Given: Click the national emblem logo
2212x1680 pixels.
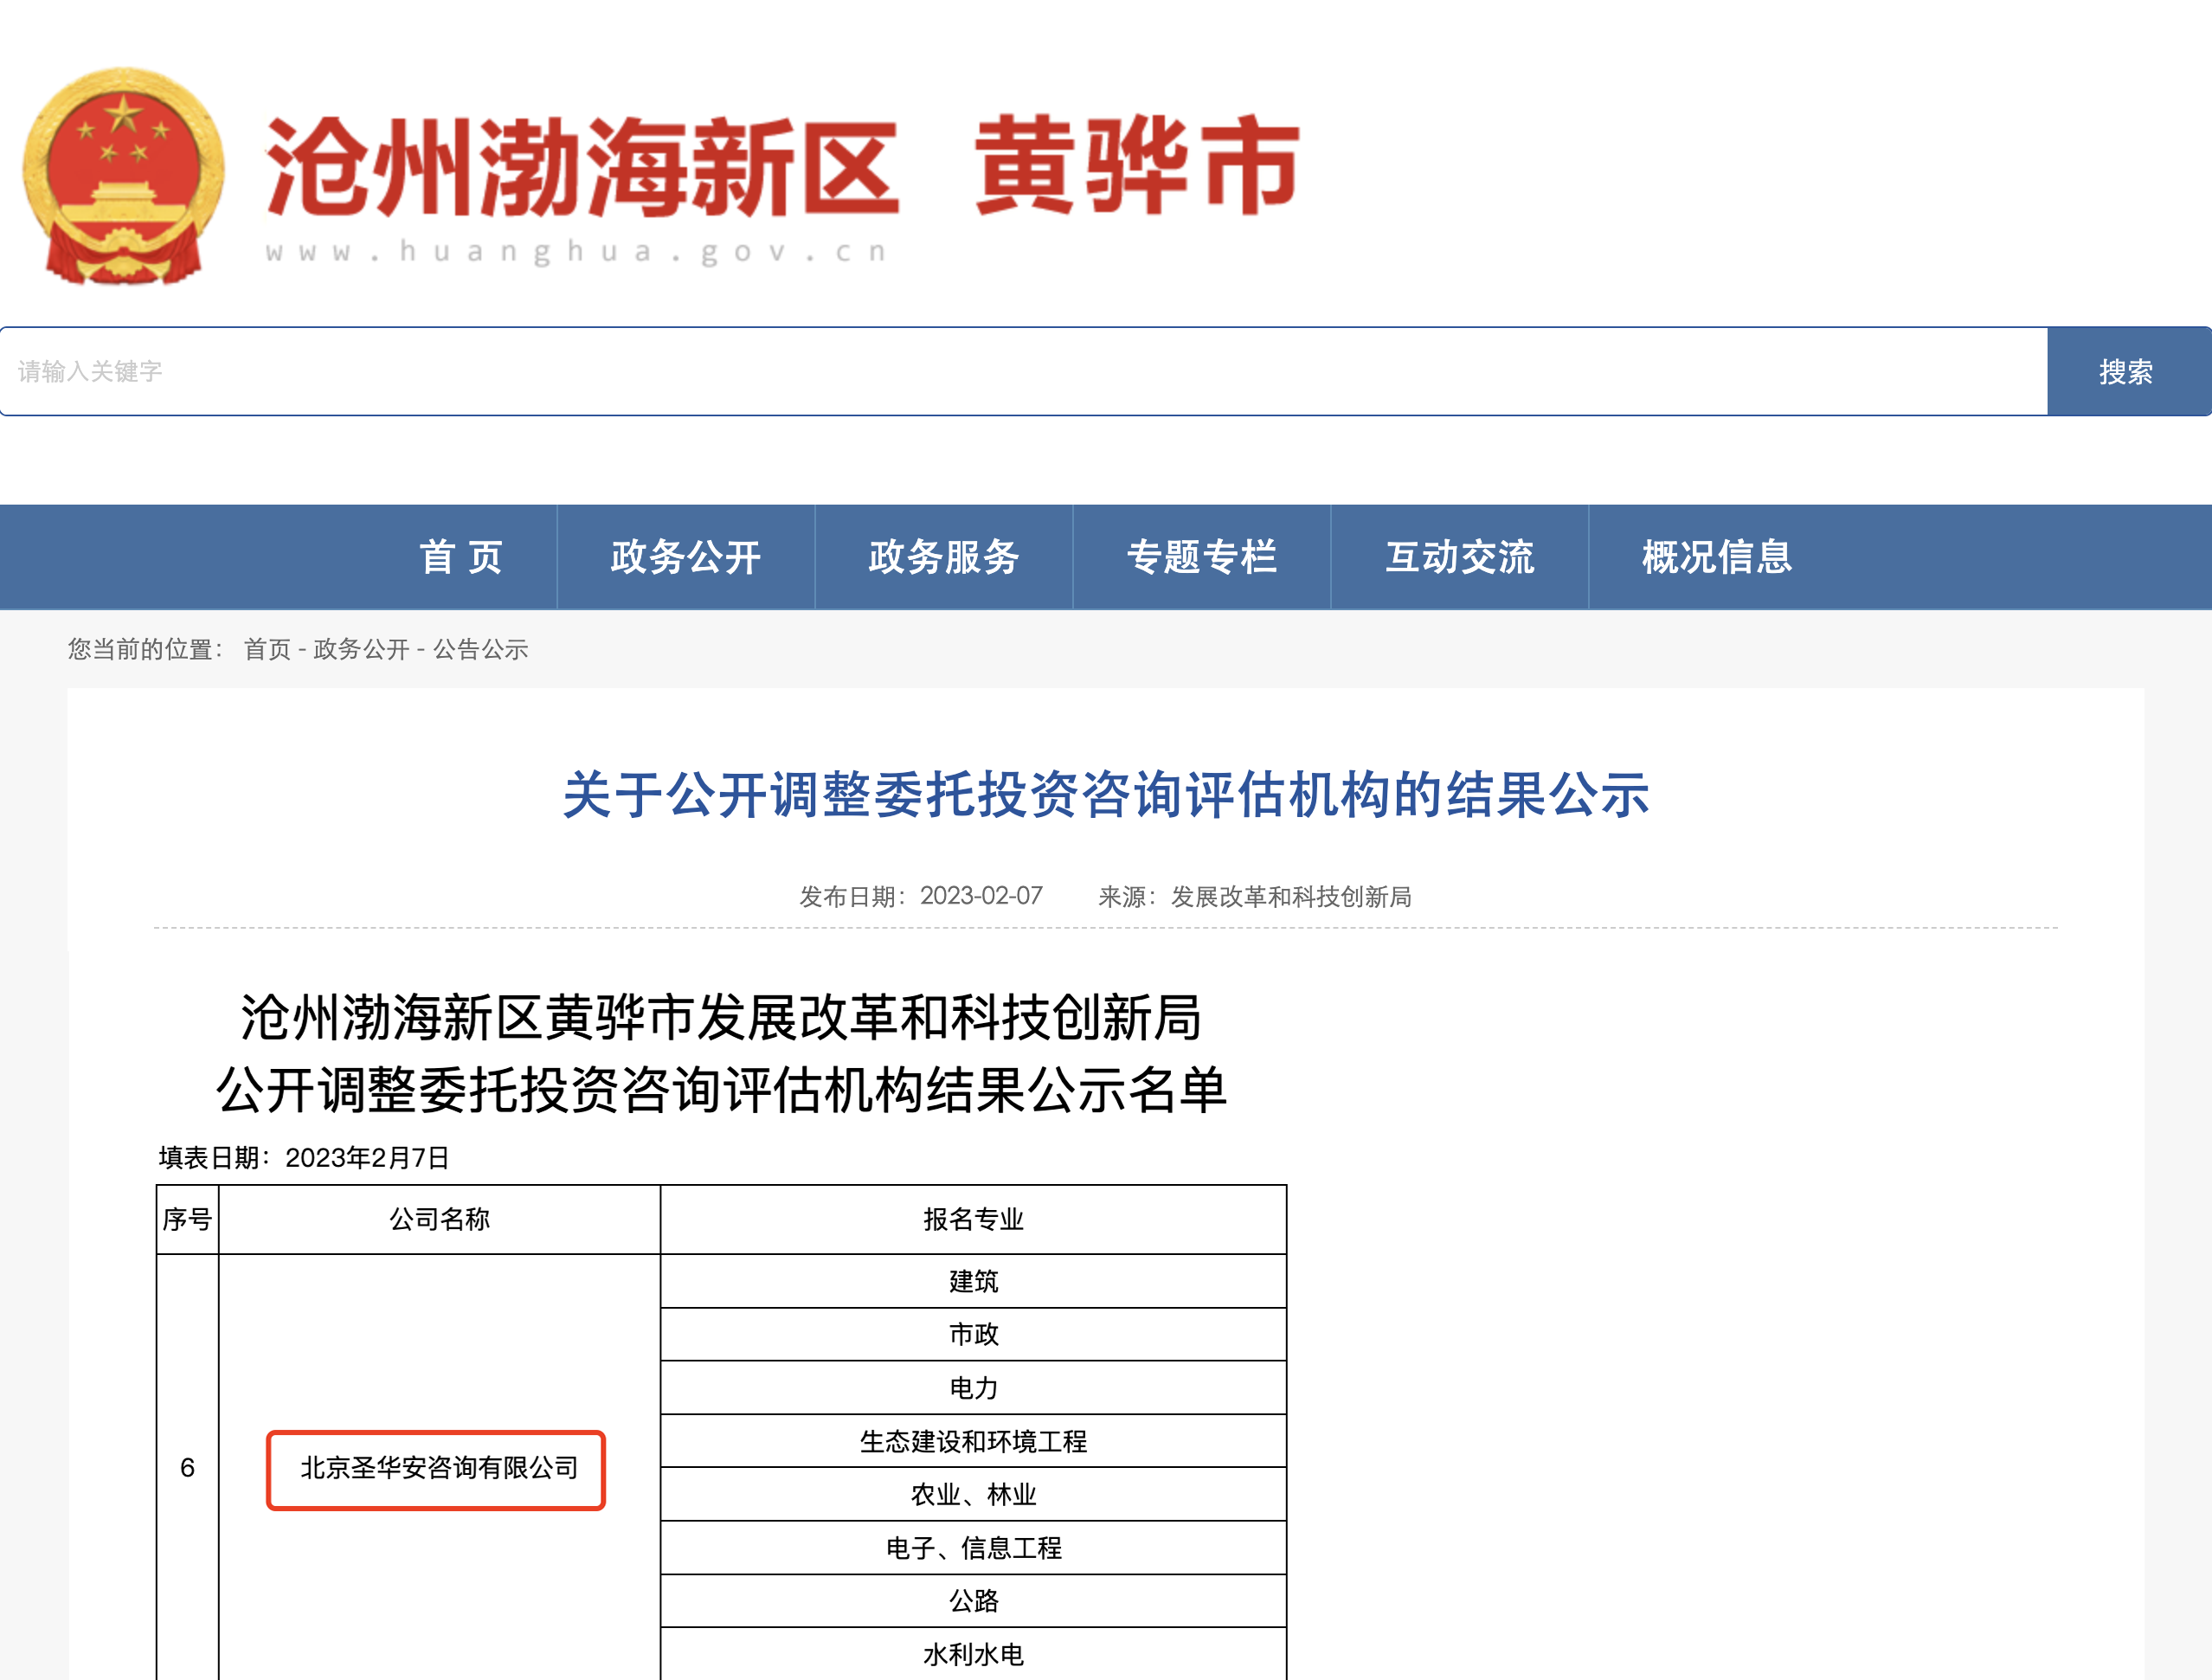Looking at the screenshot, I should point(124,176).
